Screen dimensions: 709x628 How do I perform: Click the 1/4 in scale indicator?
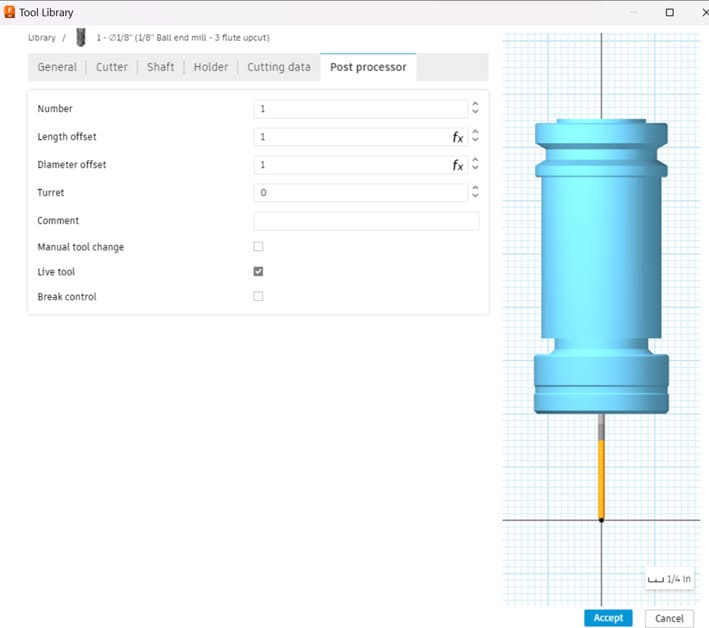tap(669, 579)
